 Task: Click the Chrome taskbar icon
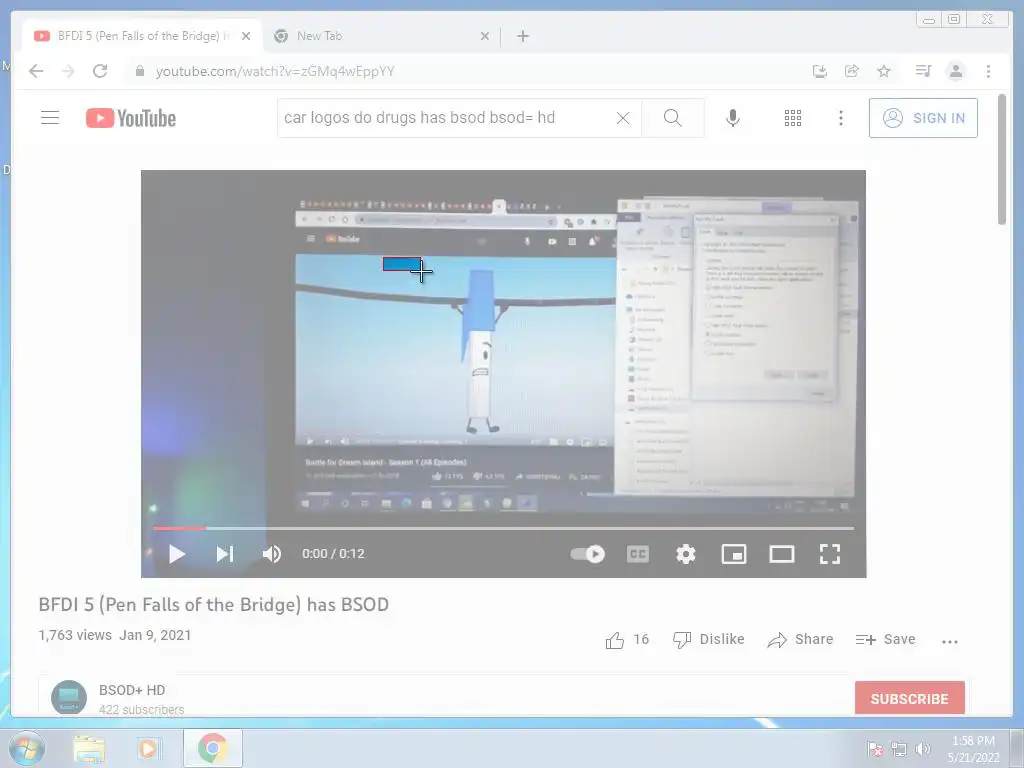click(x=212, y=748)
